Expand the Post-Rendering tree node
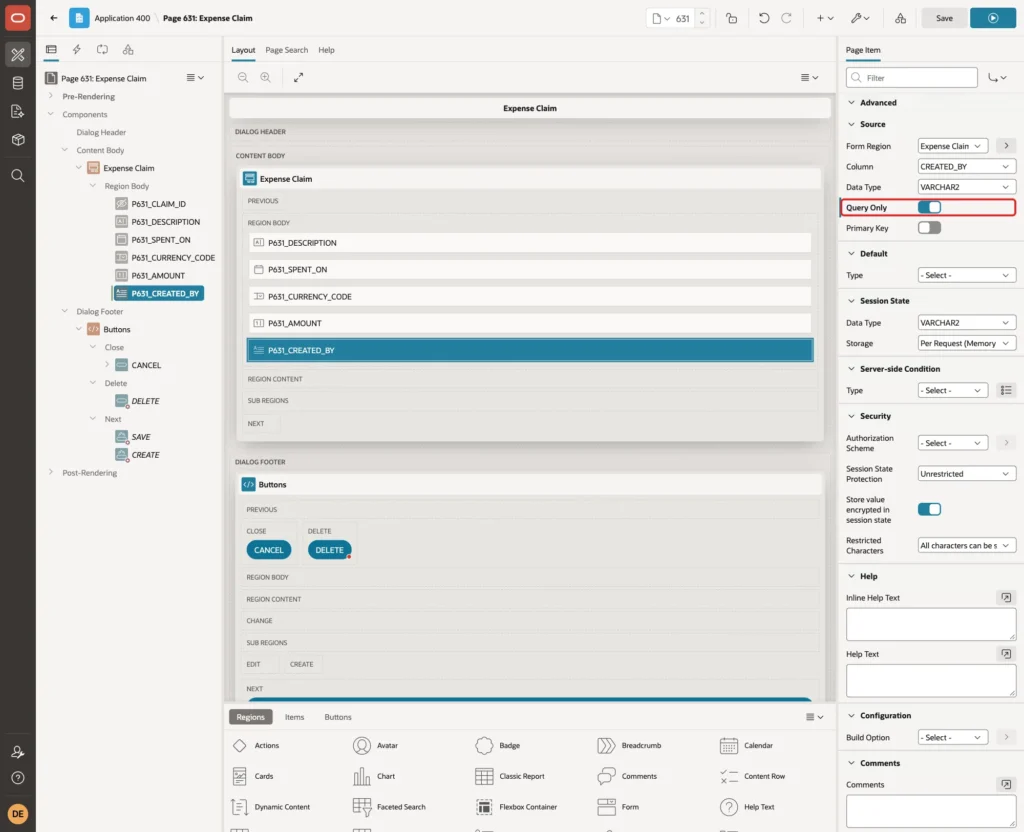This screenshot has height=832, width=1024. [x=51, y=472]
